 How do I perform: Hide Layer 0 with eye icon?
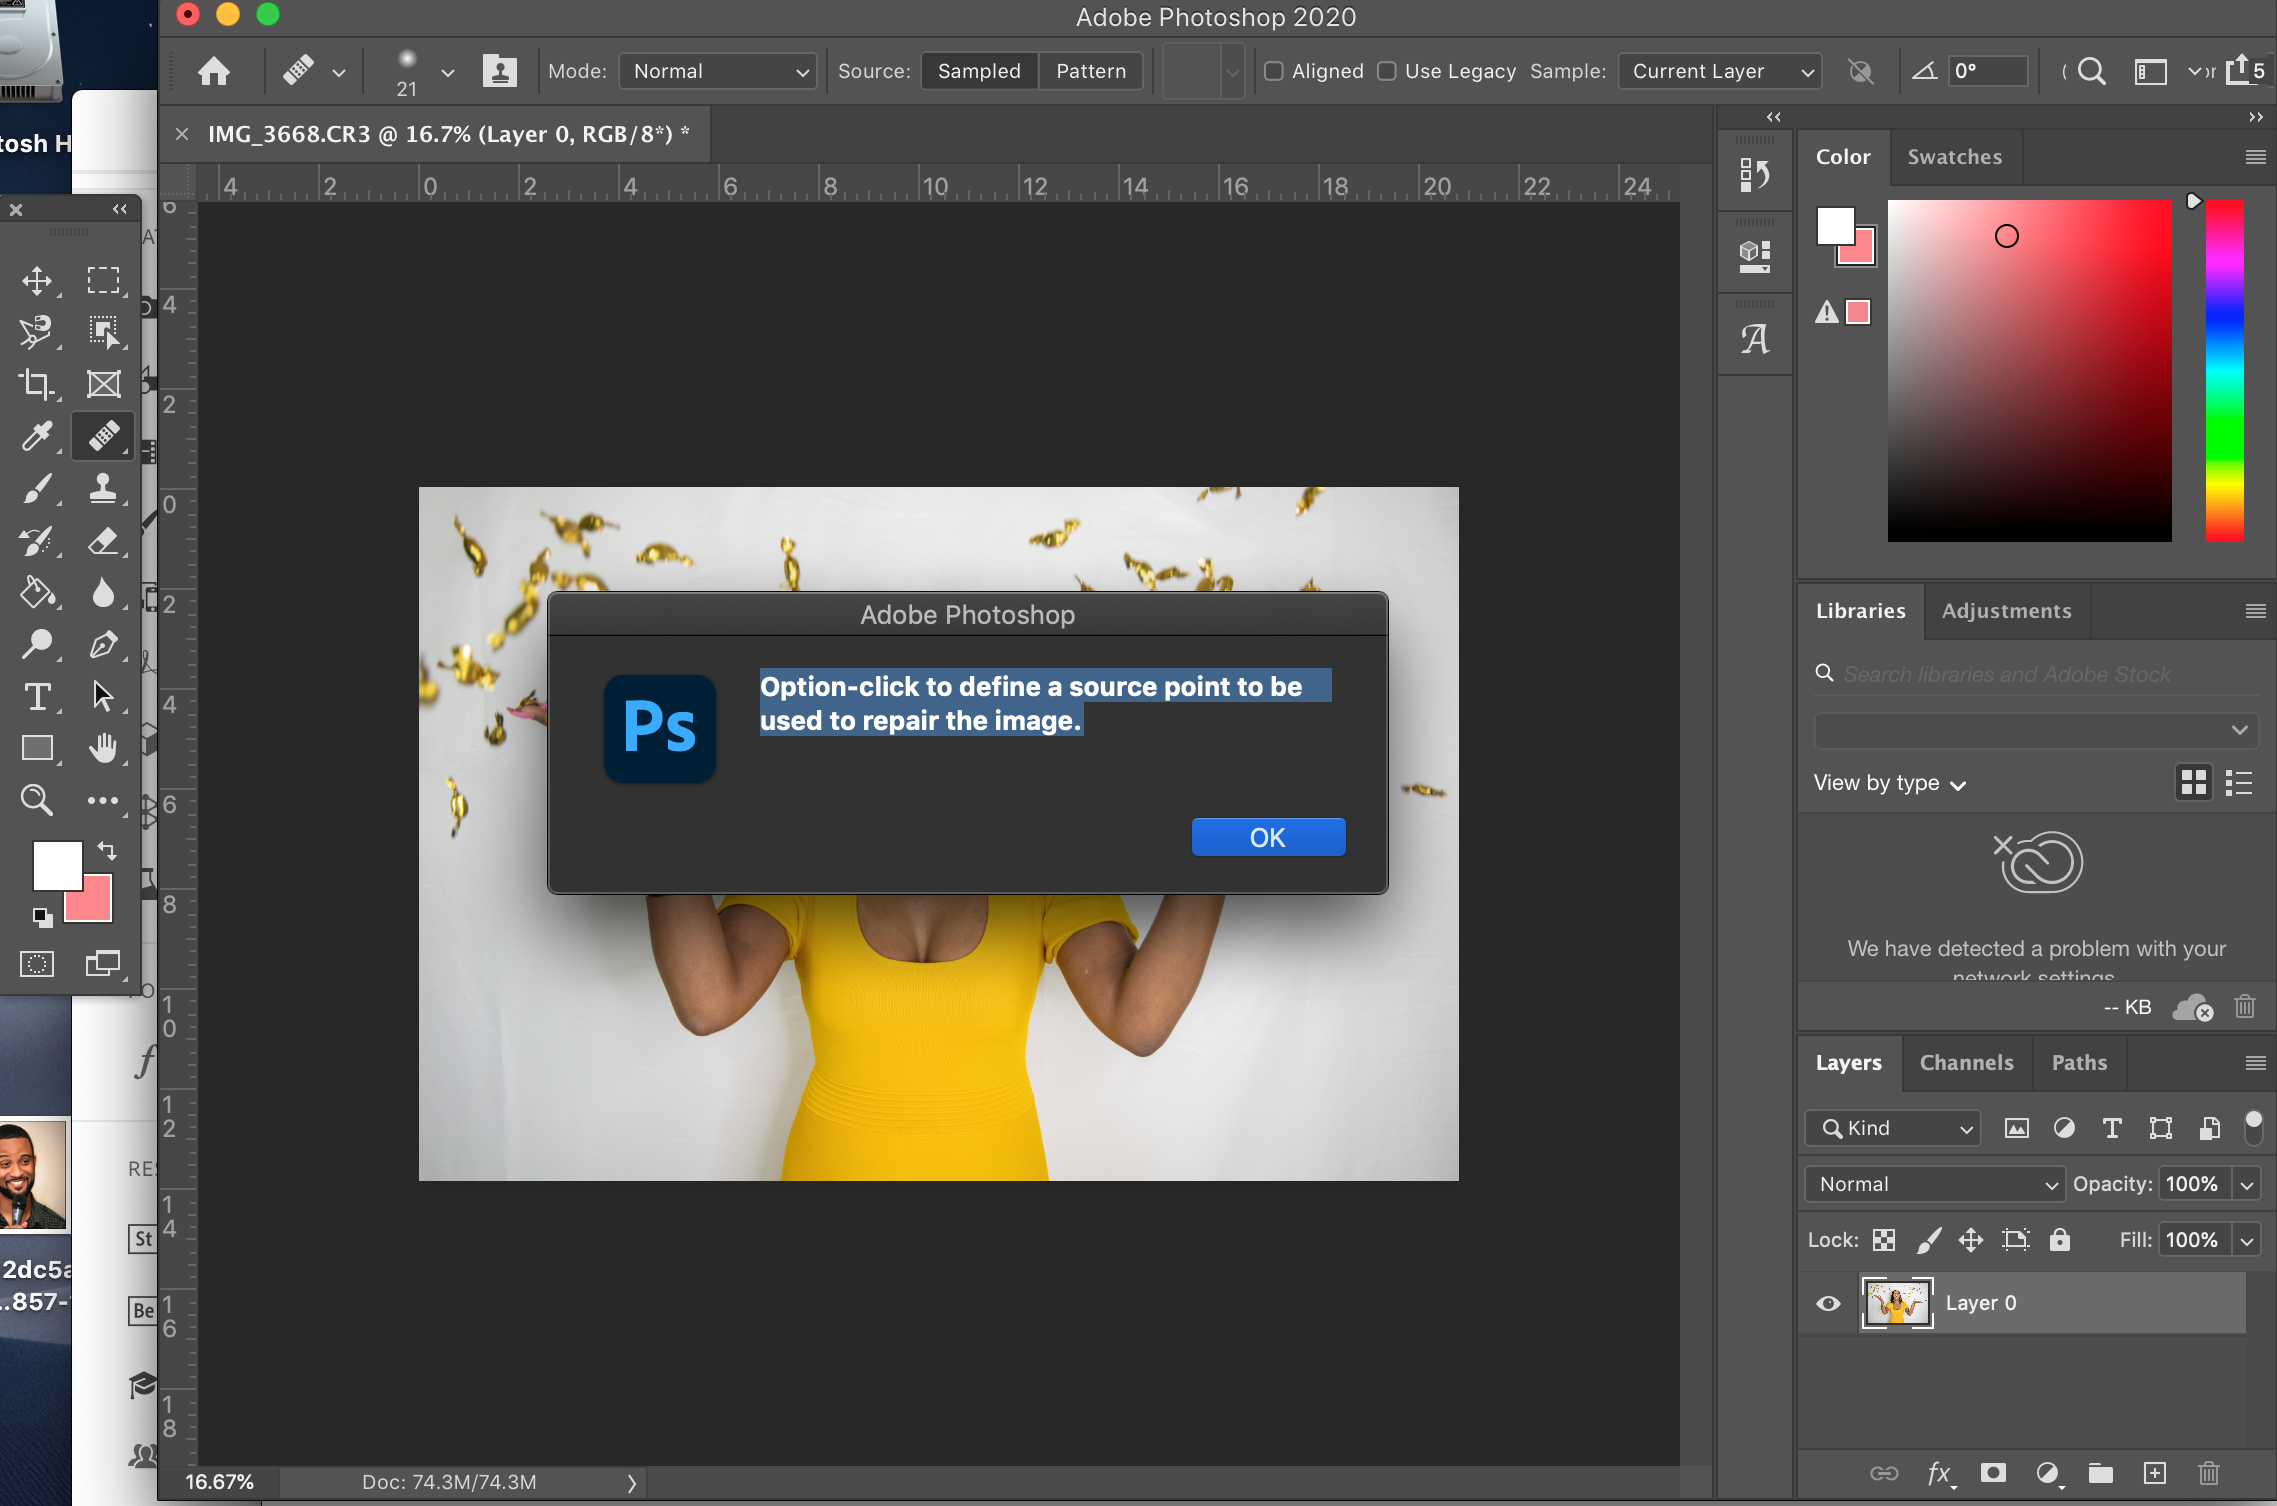(1828, 1303)
